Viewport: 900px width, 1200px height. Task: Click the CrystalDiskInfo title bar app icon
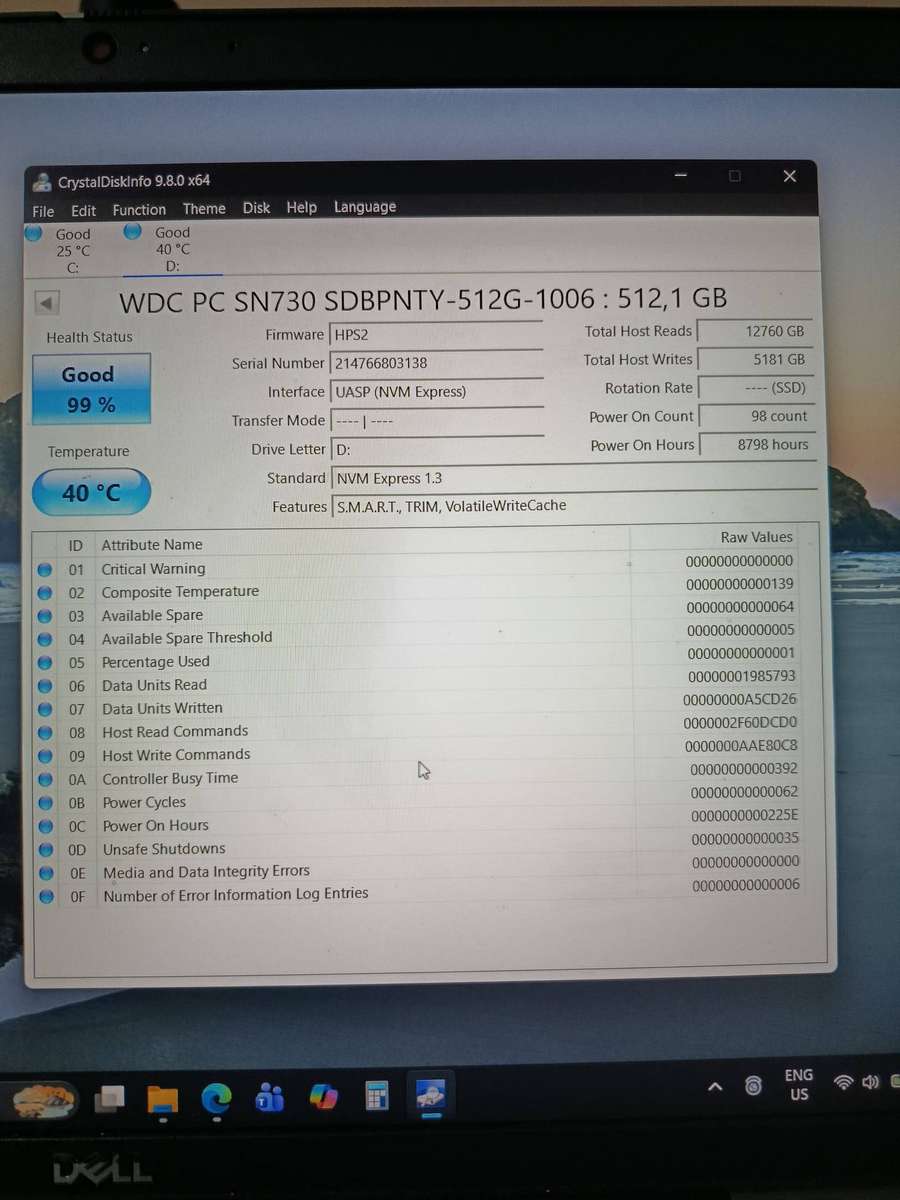click(42, 181)
